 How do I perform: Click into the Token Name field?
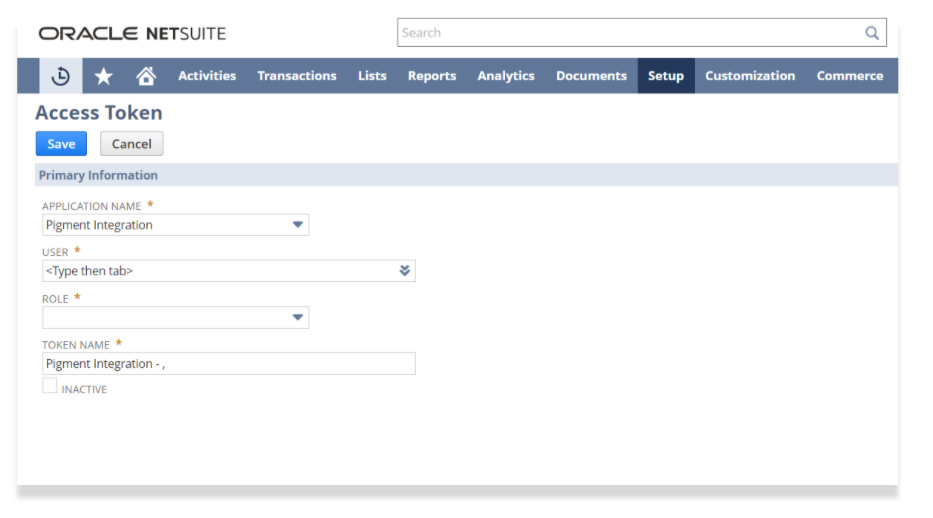(x=228, y=363)
